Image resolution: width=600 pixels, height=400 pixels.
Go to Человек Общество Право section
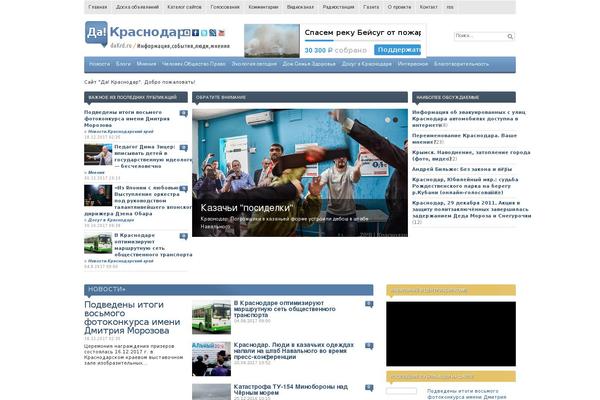tap(194, 64)
